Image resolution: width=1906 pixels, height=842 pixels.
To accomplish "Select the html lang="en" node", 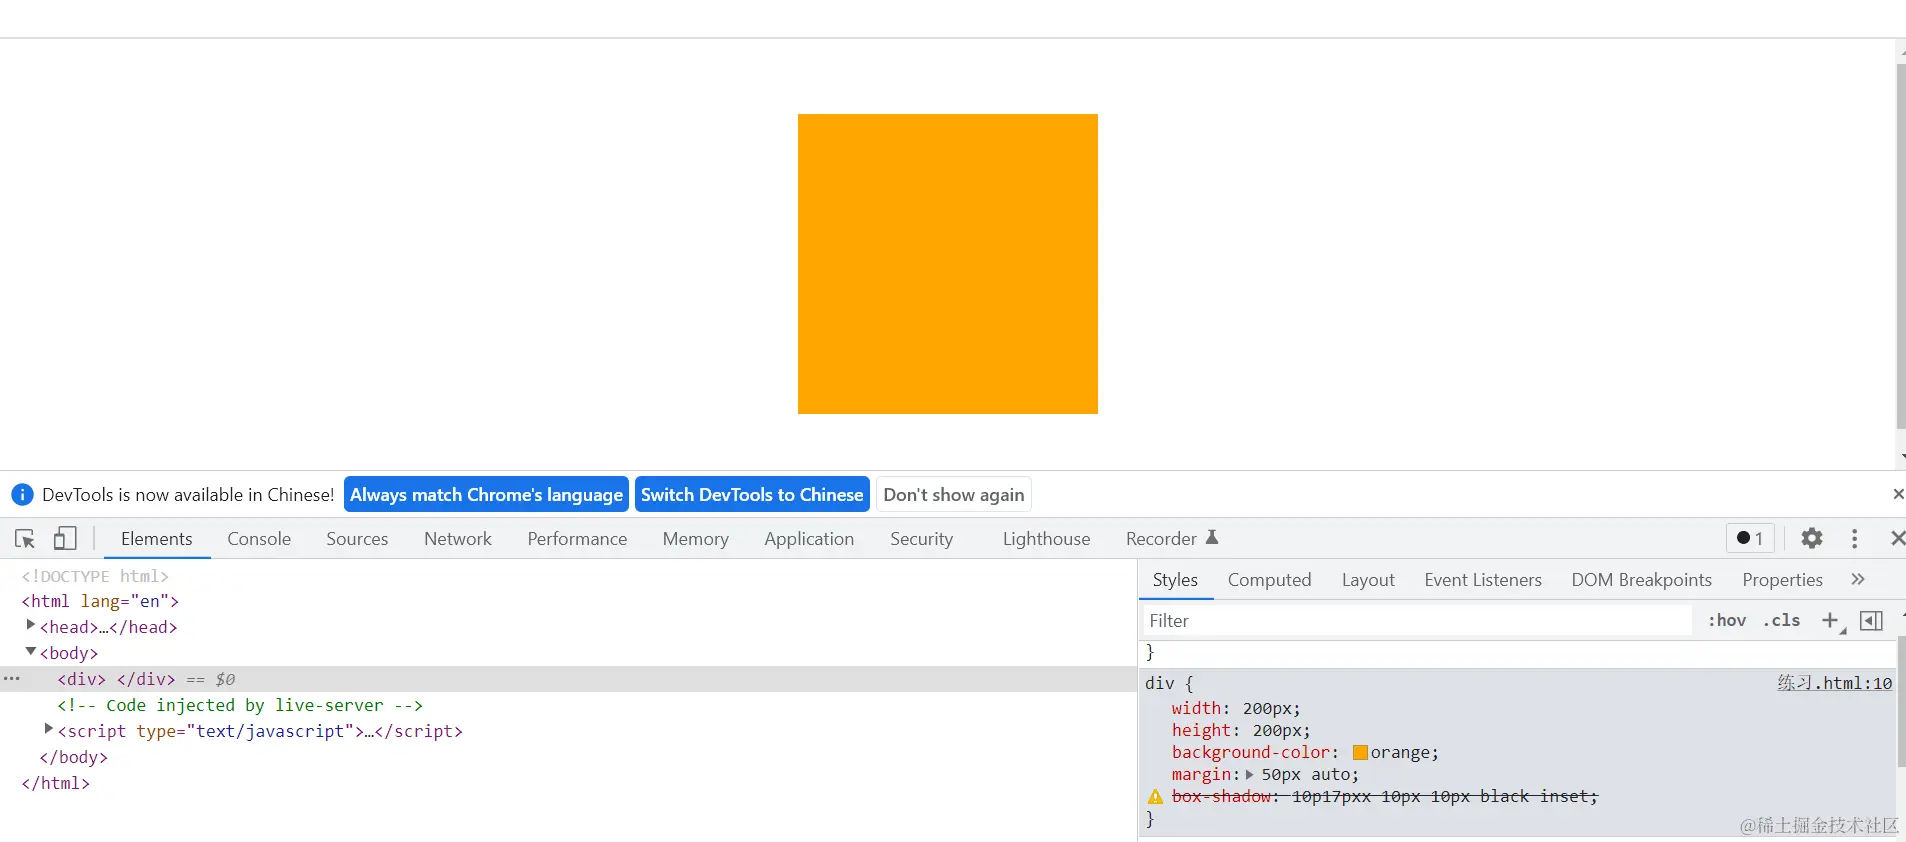I will [100, 601].
